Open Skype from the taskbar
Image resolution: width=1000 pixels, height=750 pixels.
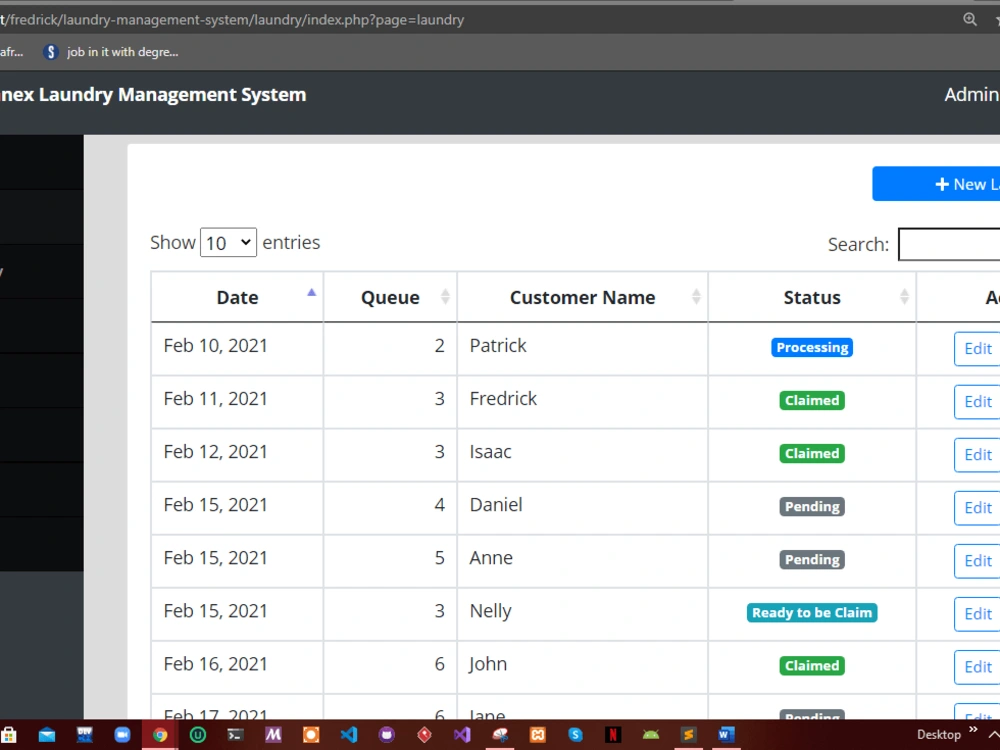(x=575, y=735)
